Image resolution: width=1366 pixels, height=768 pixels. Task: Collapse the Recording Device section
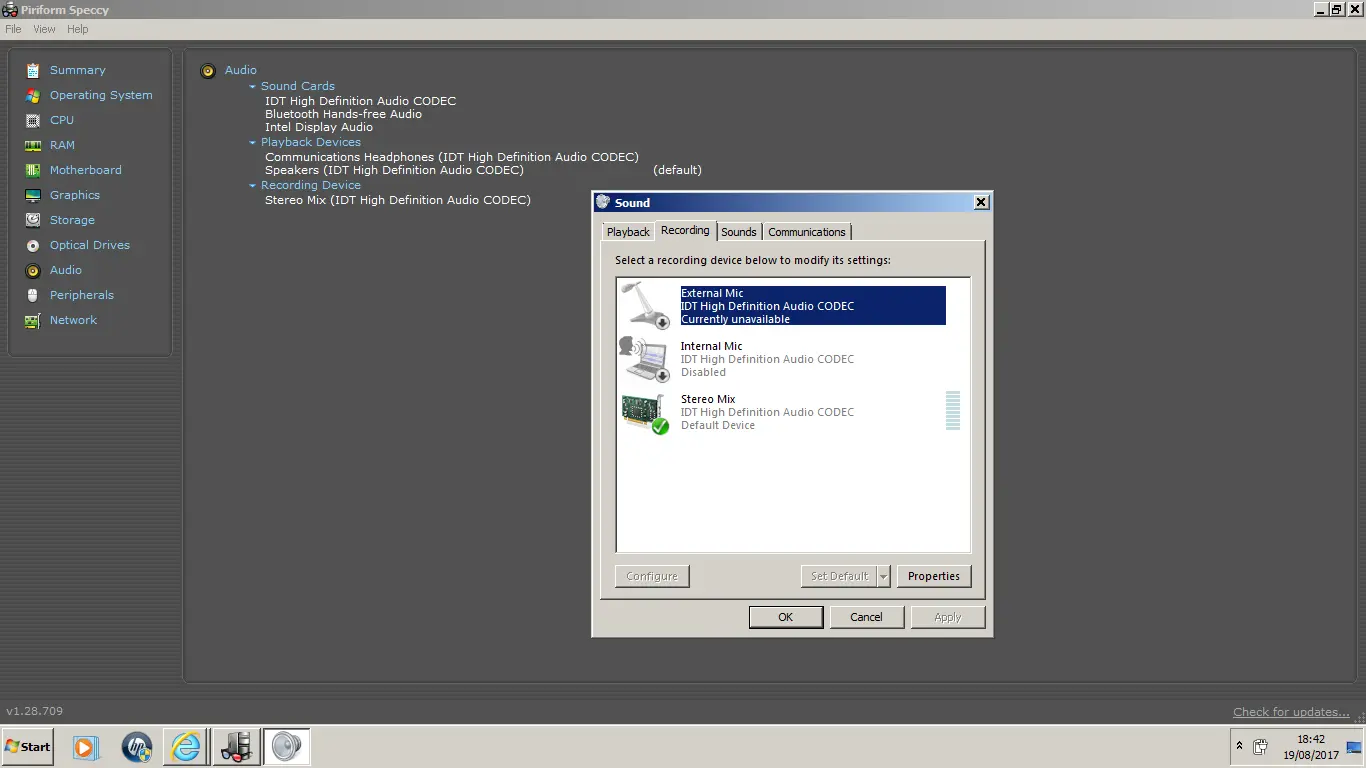click(253, 186)
